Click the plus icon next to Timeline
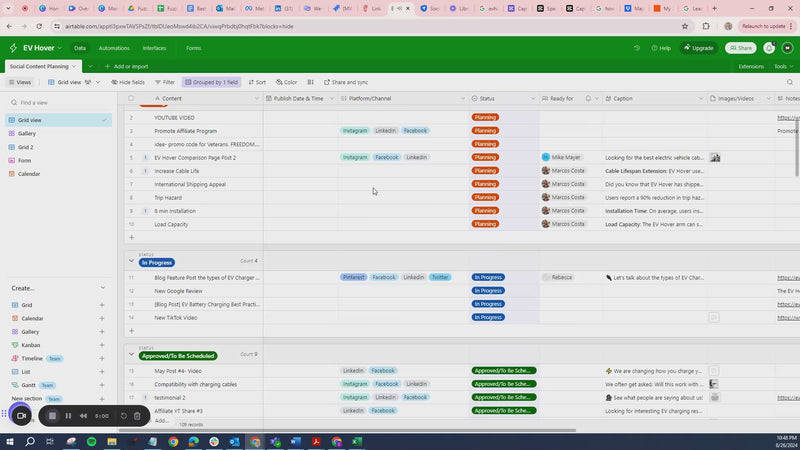This screenshot has height=450, width=800. click(102, 359)
